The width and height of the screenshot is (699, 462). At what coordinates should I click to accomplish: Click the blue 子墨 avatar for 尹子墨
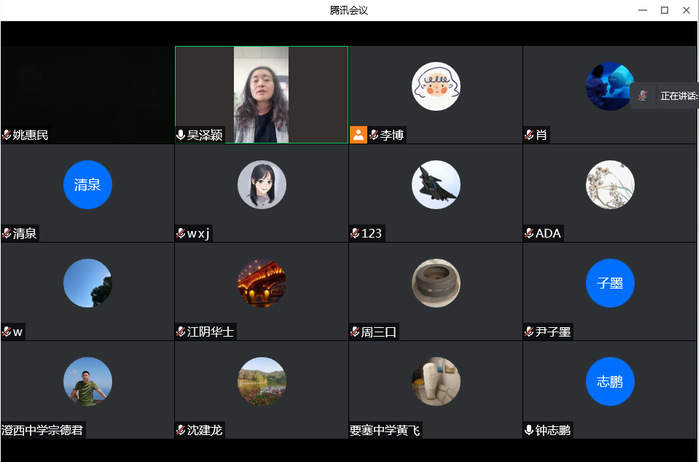pyautogui.click(x=609, y=283)
